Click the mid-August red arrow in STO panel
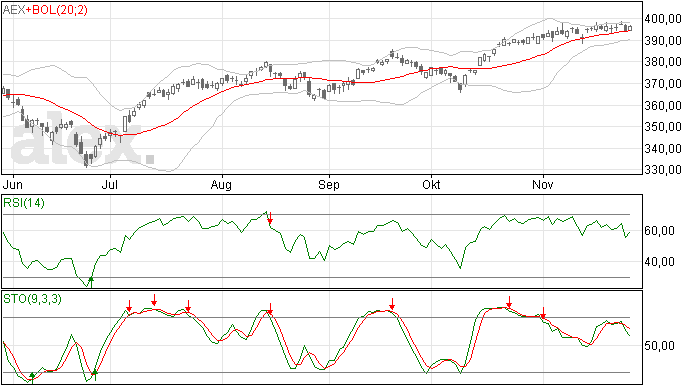Viewport: 690px width, 387px height. (x=270, y=309)
